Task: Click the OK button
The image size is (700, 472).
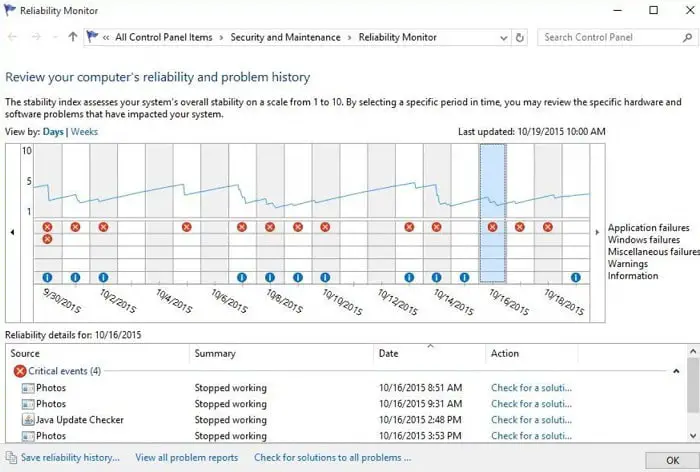Action: 672,460
